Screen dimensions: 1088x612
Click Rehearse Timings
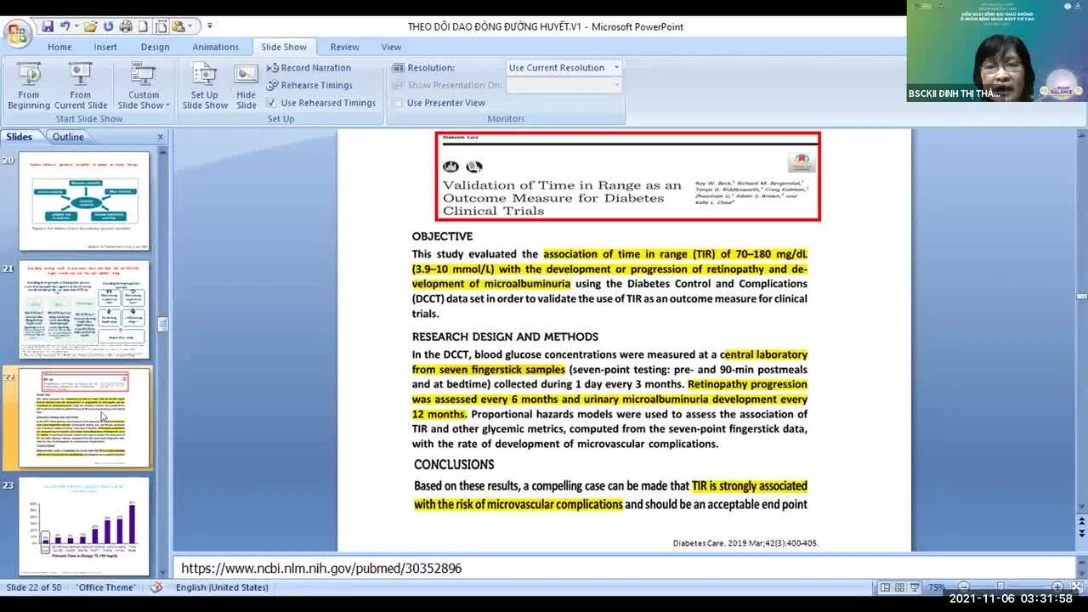pyautogui.click(x=309, y=85)
